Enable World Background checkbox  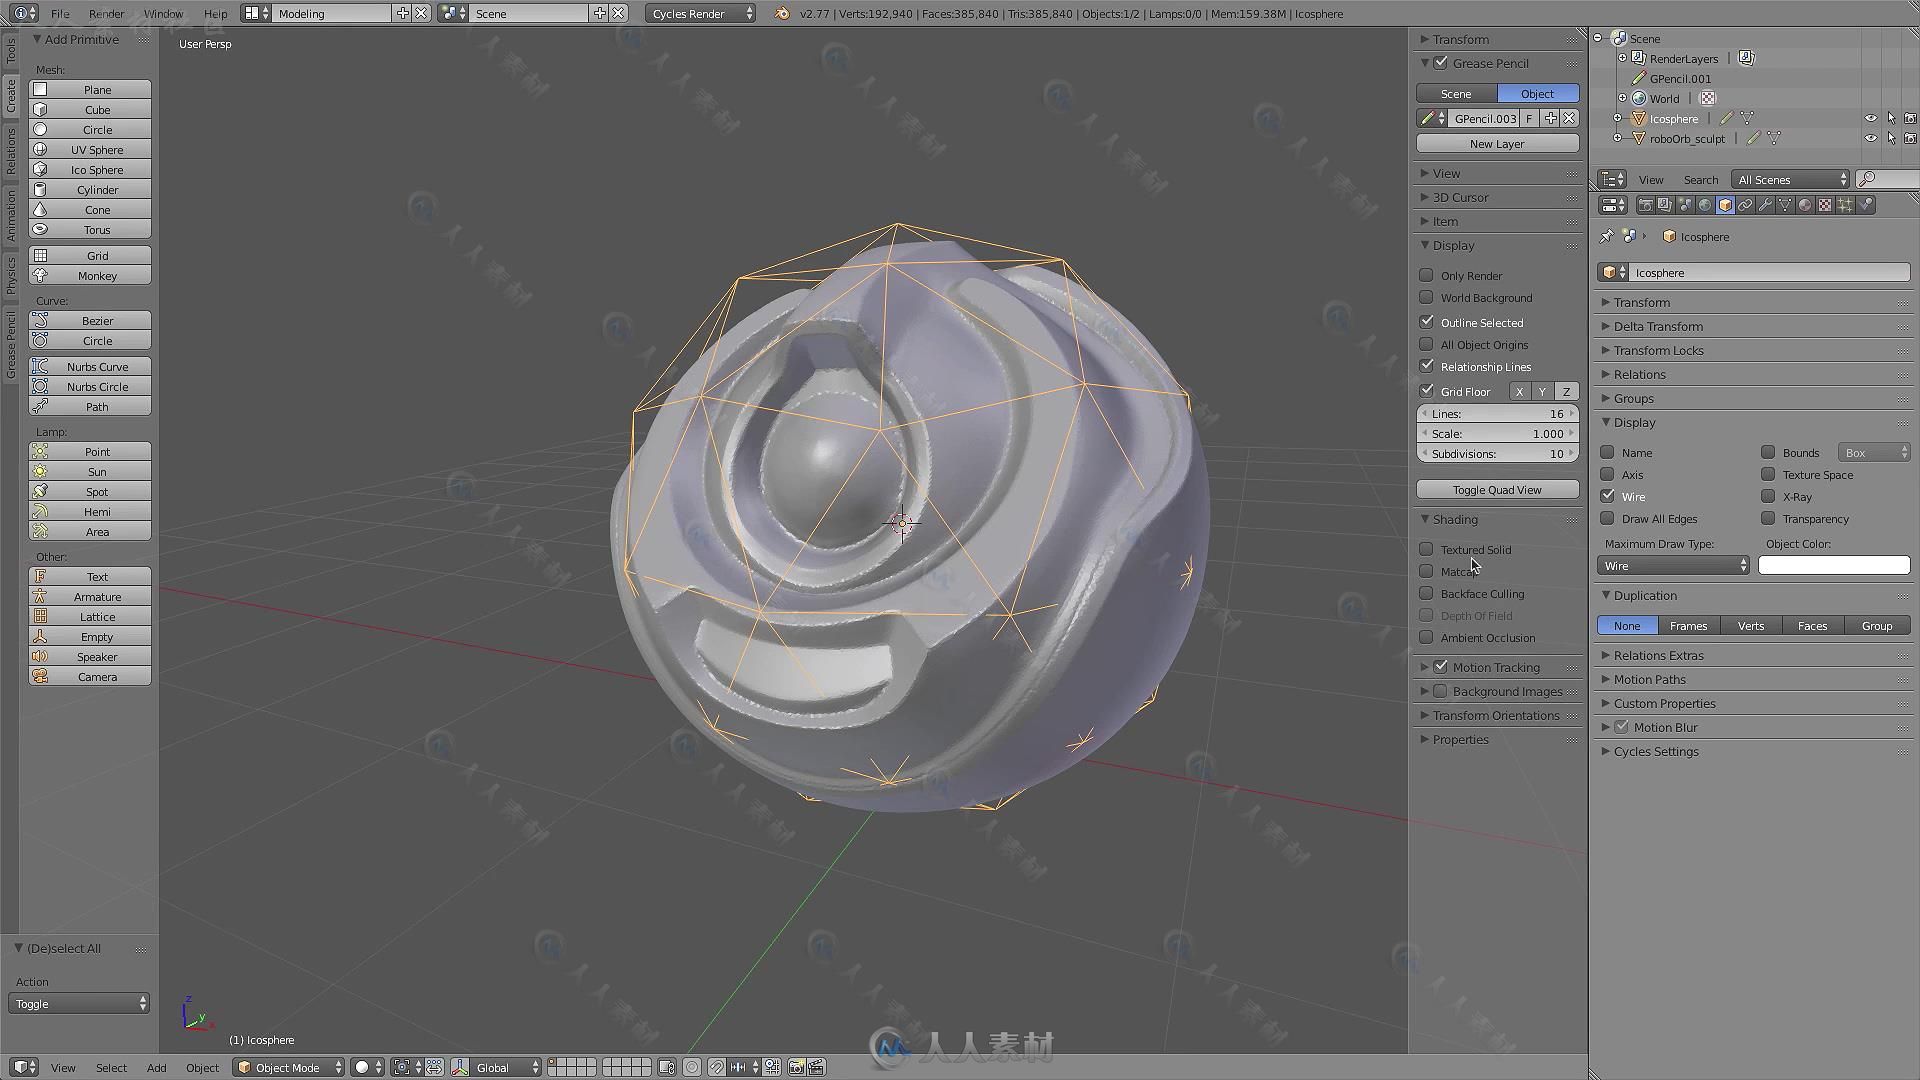(x=1426, y=297)
